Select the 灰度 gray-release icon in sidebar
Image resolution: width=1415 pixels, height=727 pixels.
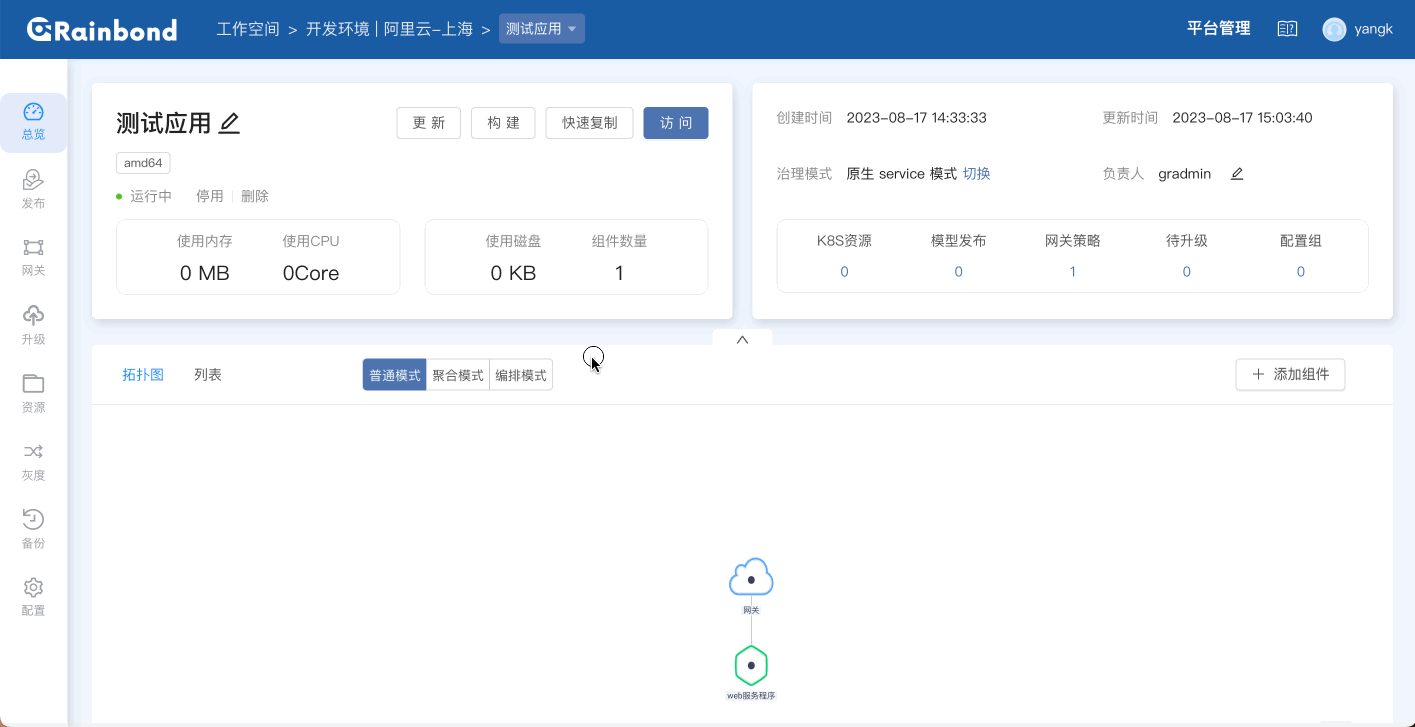[x=33, y=462]
